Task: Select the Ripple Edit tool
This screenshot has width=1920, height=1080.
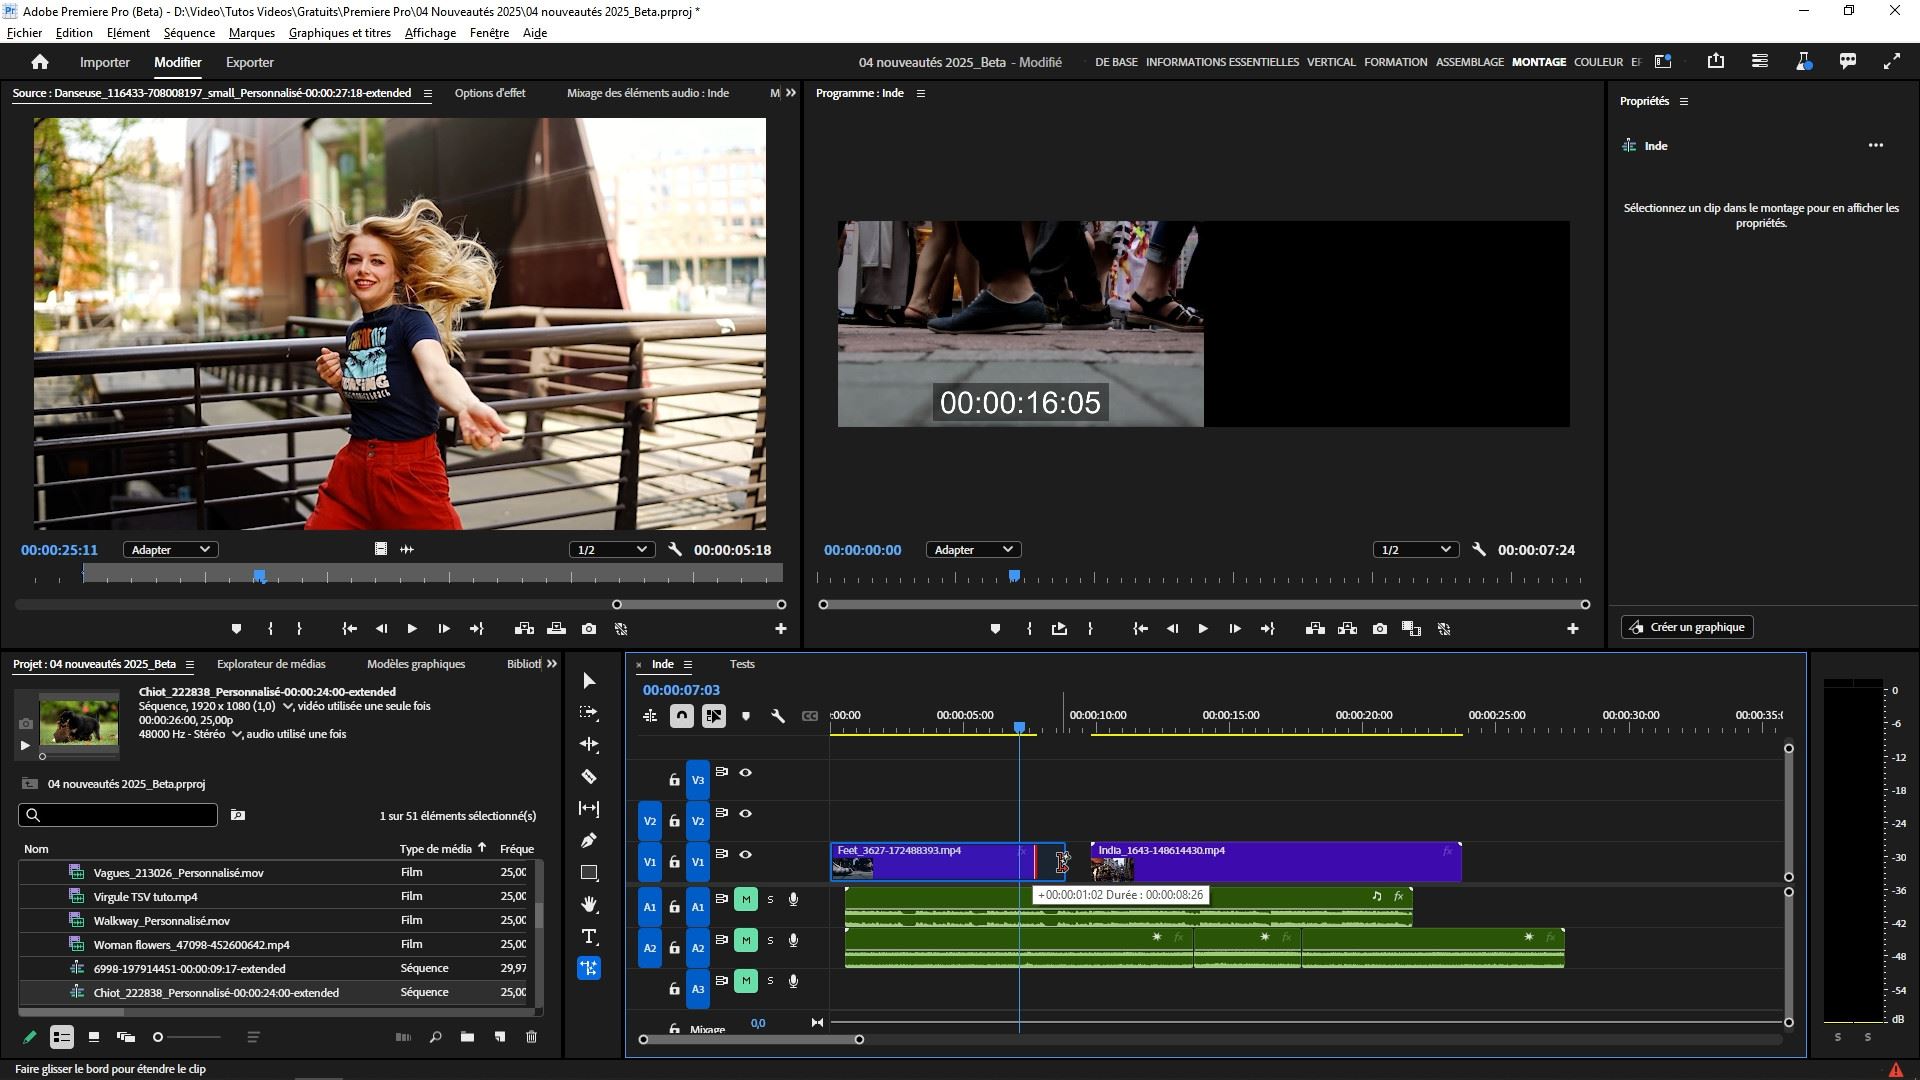Action: pyautogui.click(x=589, y=745)
